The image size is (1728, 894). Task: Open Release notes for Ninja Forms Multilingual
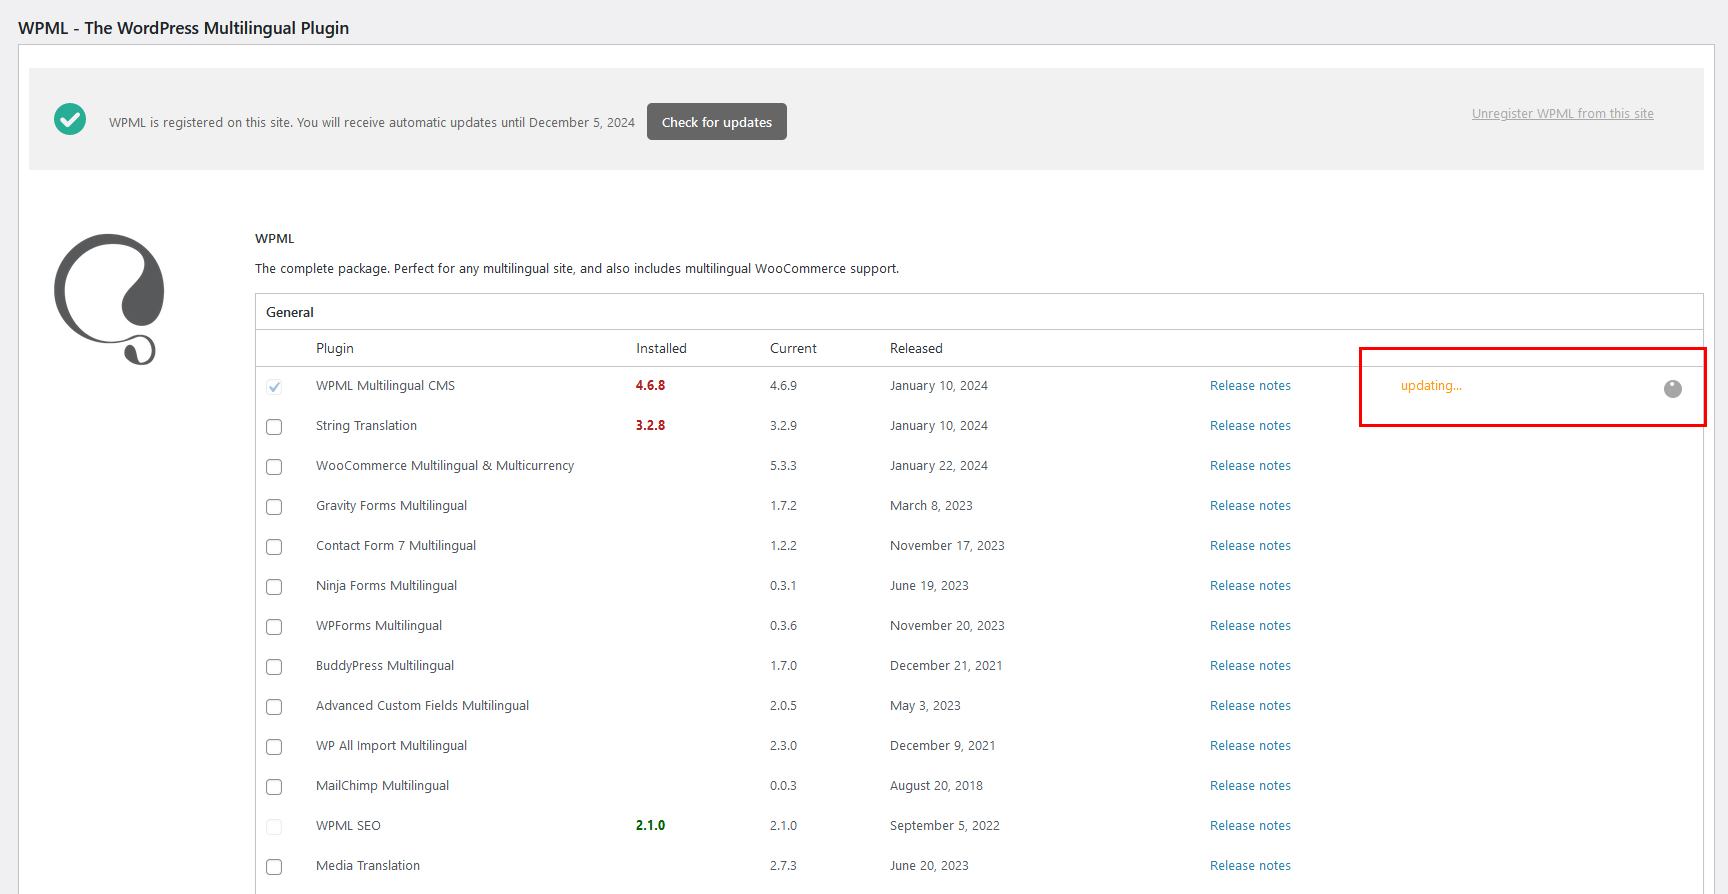pyautogui.click(x=1250, y=586)
